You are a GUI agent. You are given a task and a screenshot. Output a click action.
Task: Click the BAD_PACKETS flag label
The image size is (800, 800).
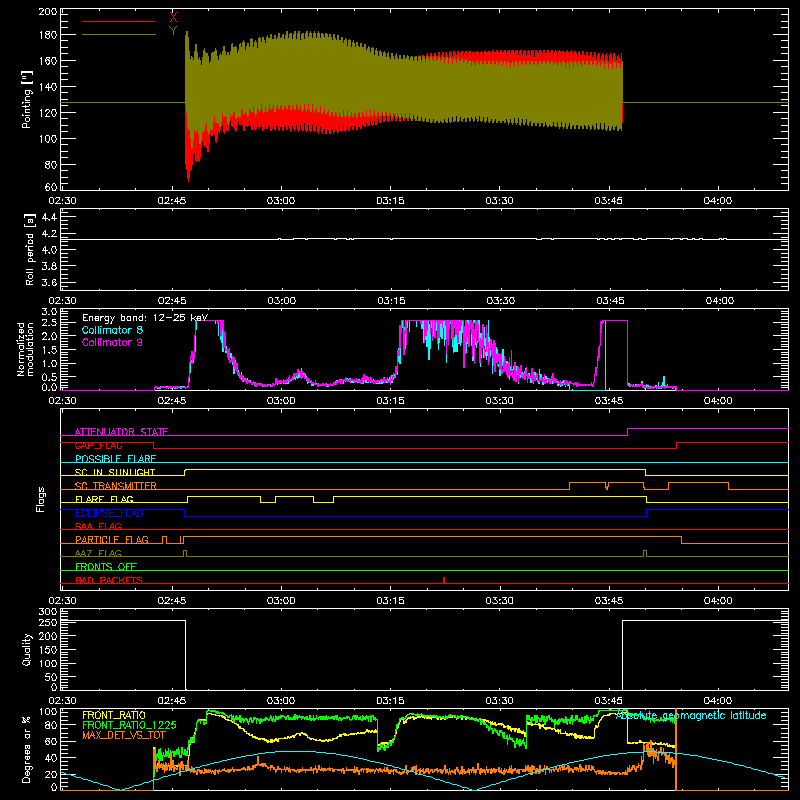[109, 580]
